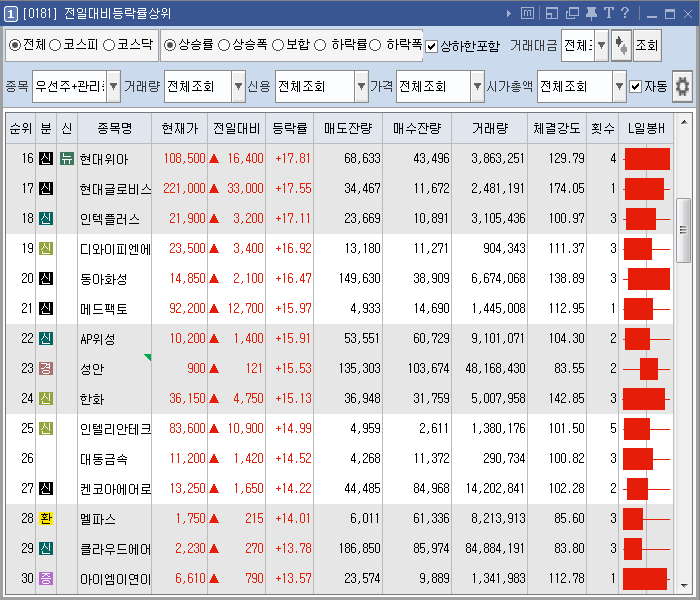The width and height of the screenshot is (700, 600).
Task: Click the condition swap arrows icon
Action: coord(621,45)
